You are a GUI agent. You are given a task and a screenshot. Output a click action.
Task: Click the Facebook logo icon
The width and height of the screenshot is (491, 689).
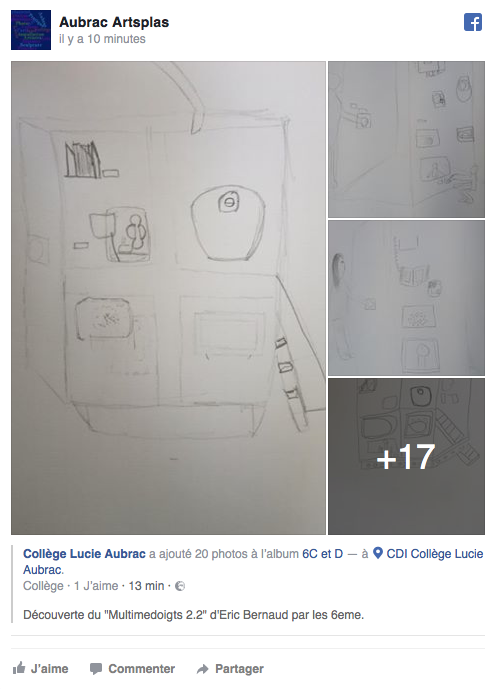click(473, 22)
